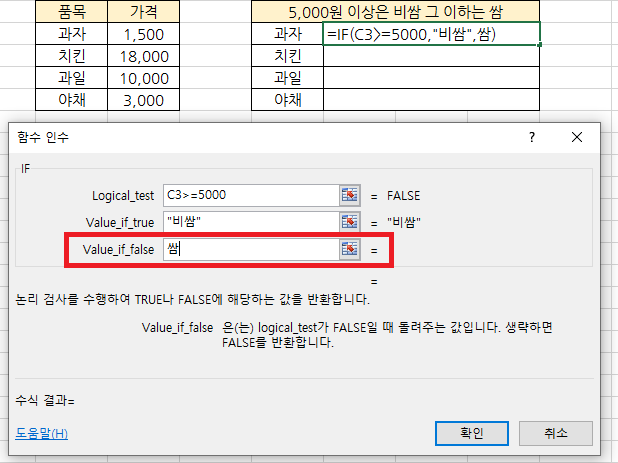618x463 pixels.
Task: Focus the Logical_test input field
Action: point(251,195)
